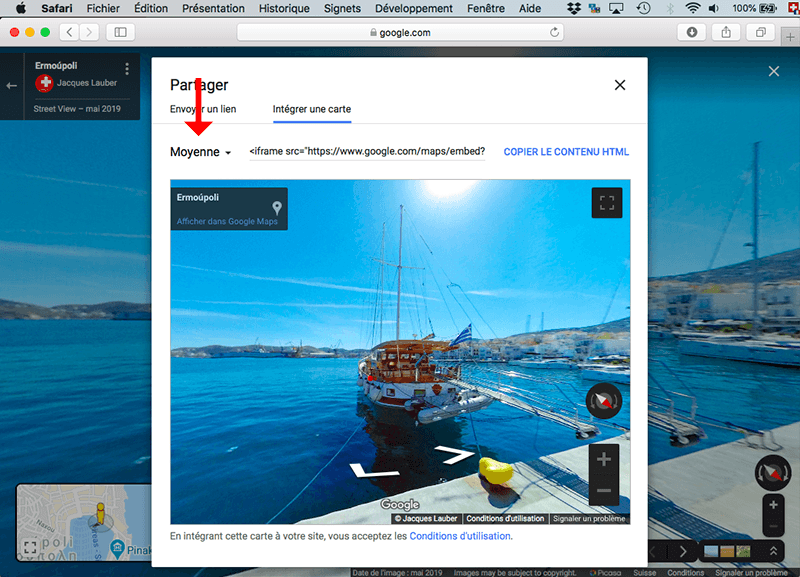
Task: Click COPIER LE CONTENU HTML
Action: pos(566,152)
